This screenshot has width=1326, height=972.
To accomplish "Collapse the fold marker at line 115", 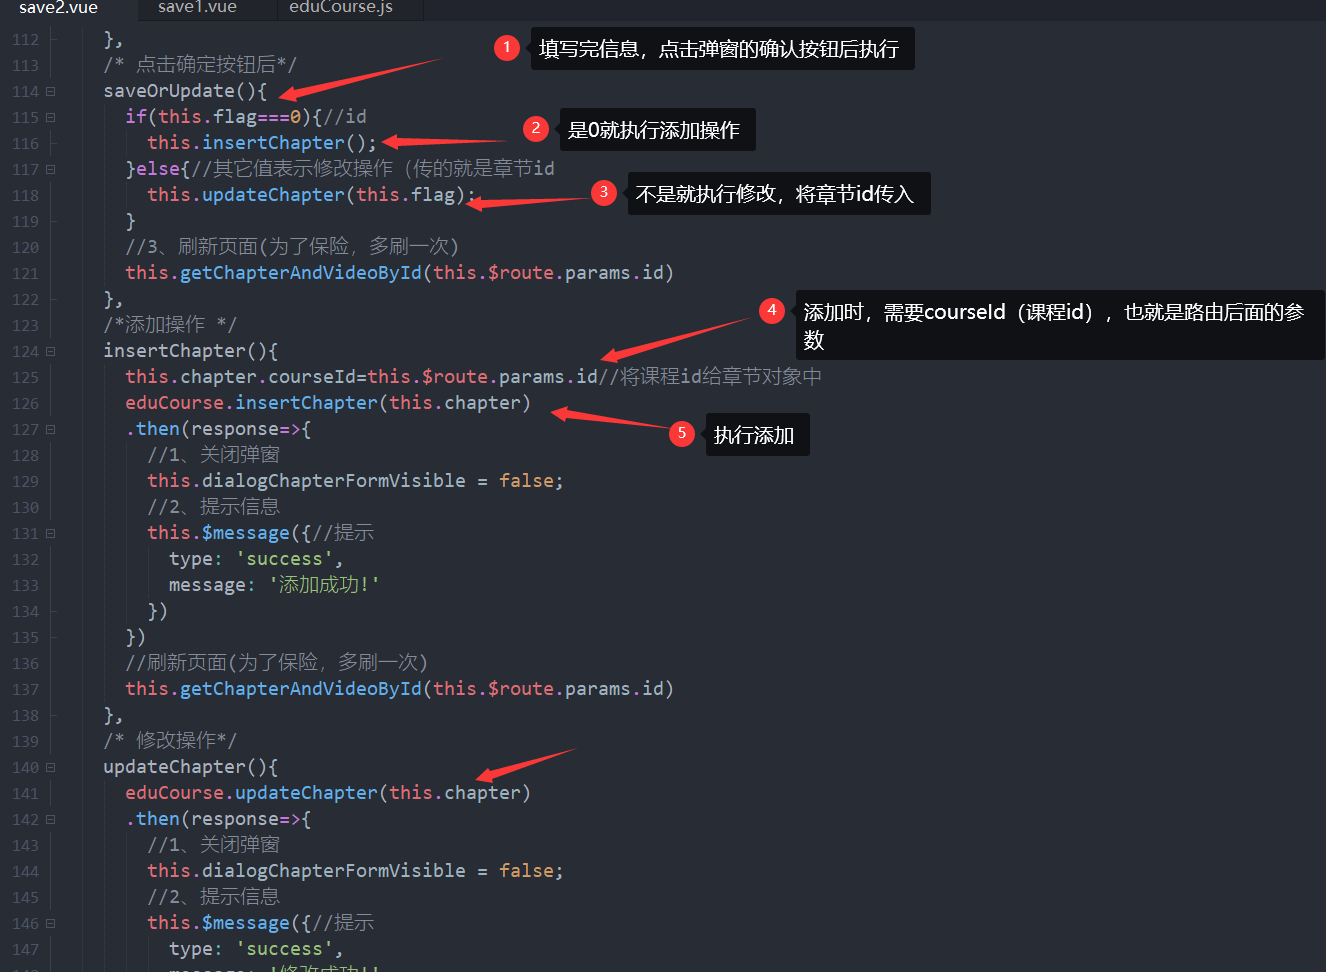I will (x=50, y=117).
